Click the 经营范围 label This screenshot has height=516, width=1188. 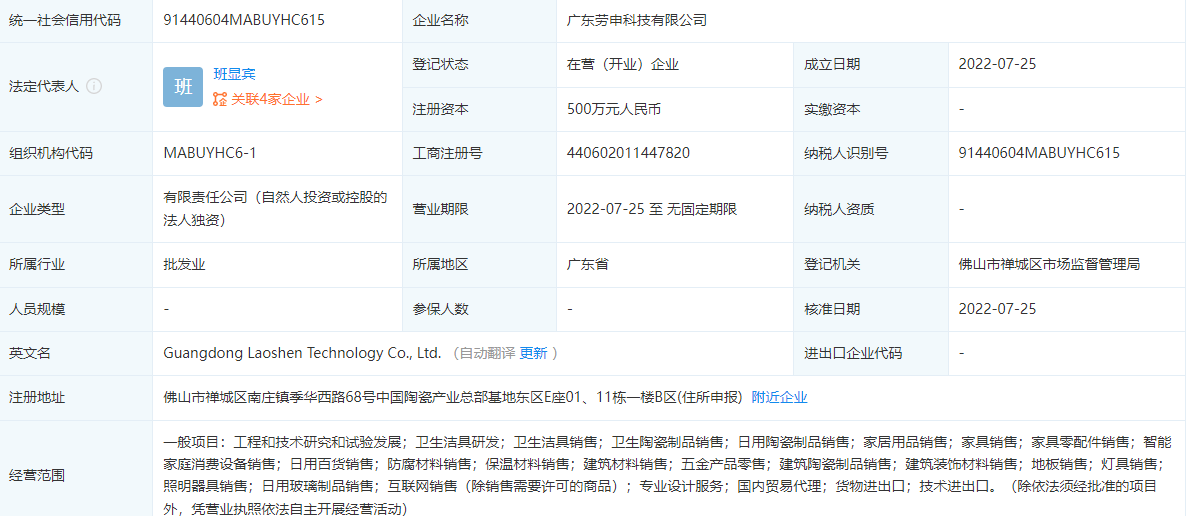36,476
